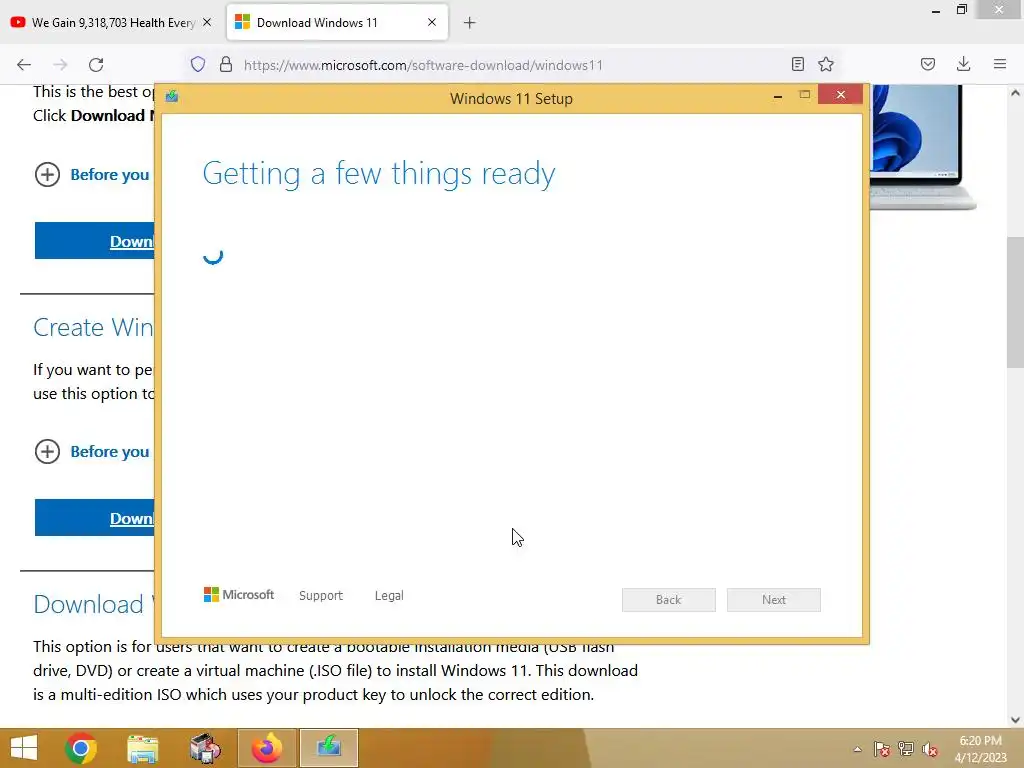Viewport: 1024px width, 768px height.
Task: Click Microsoft logo in Setup footer
Action: point(239,595)
